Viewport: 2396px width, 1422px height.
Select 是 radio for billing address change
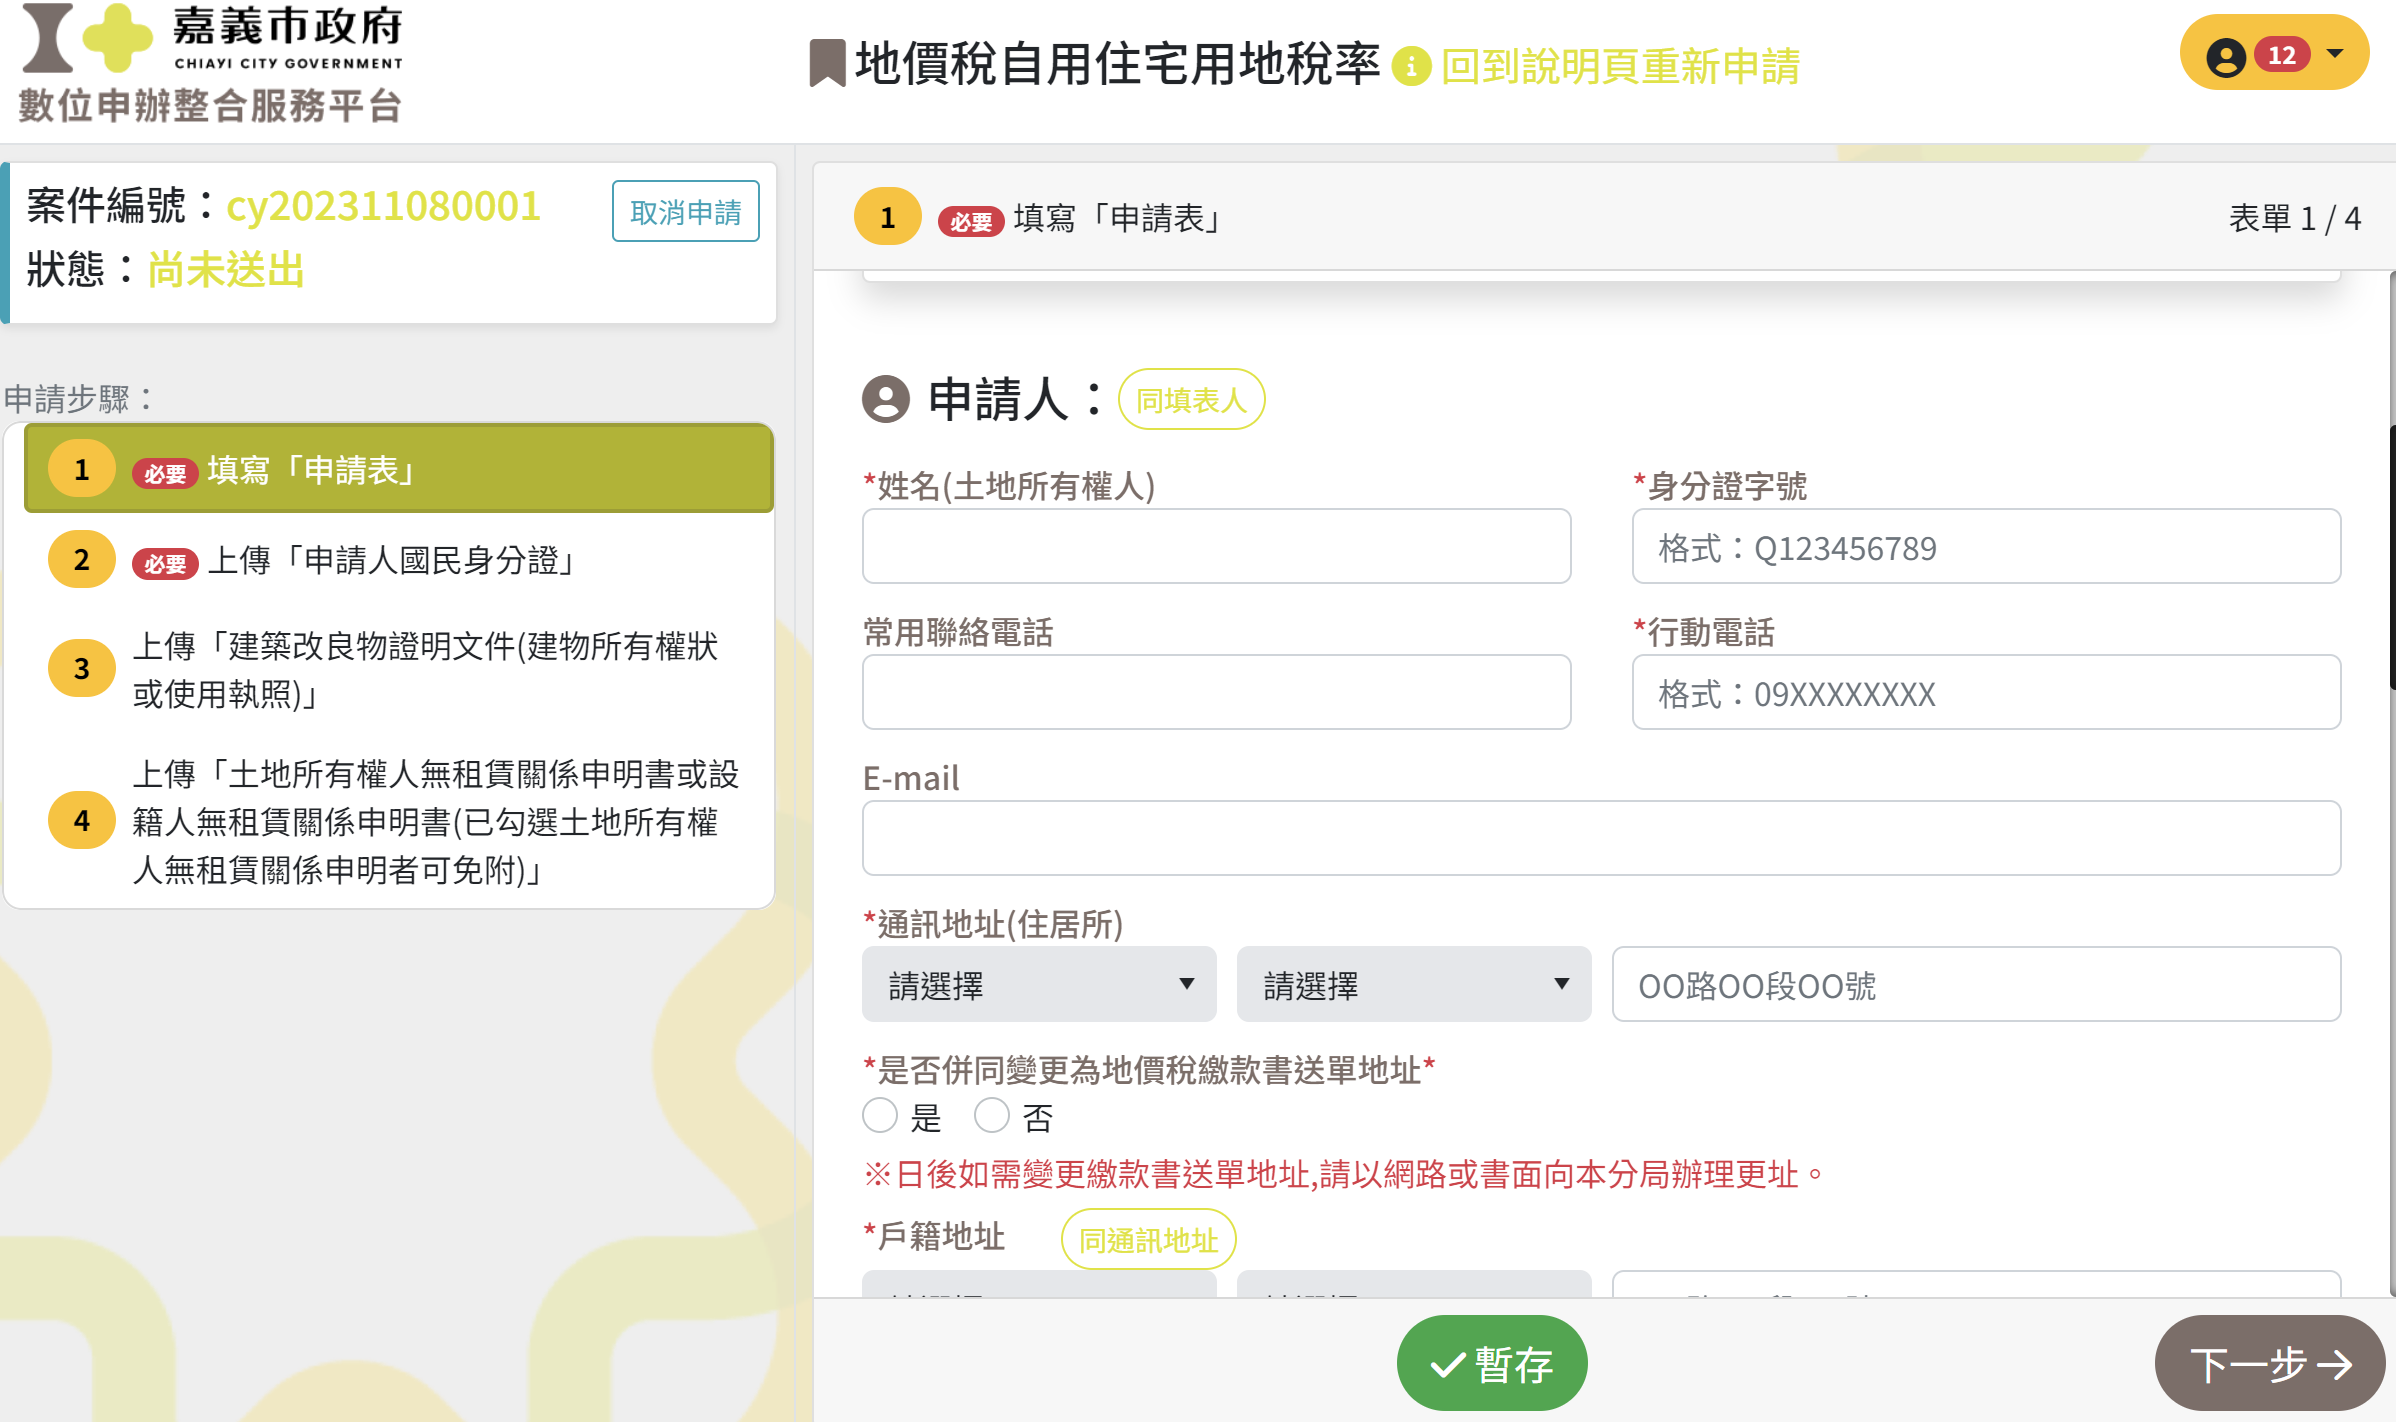point(880,1115)
